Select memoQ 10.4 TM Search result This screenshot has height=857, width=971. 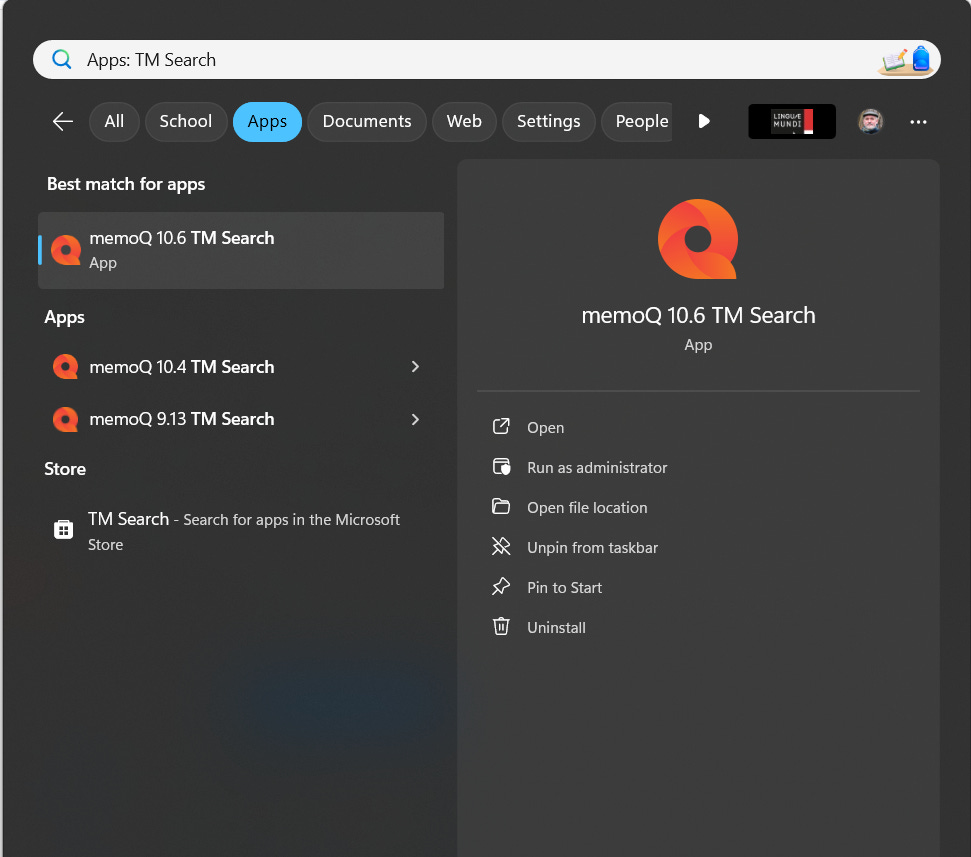241,367
